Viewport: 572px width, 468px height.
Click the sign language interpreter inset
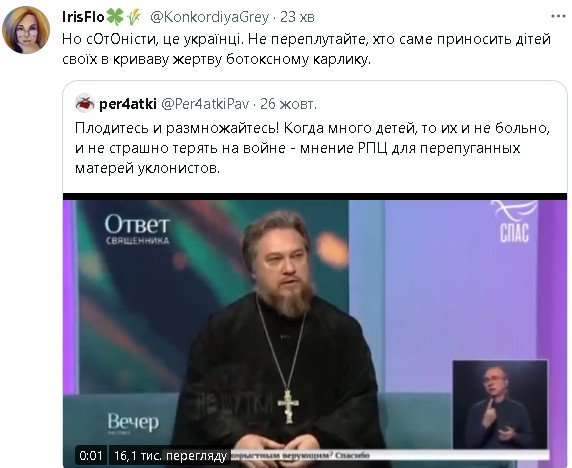[500, 405]
